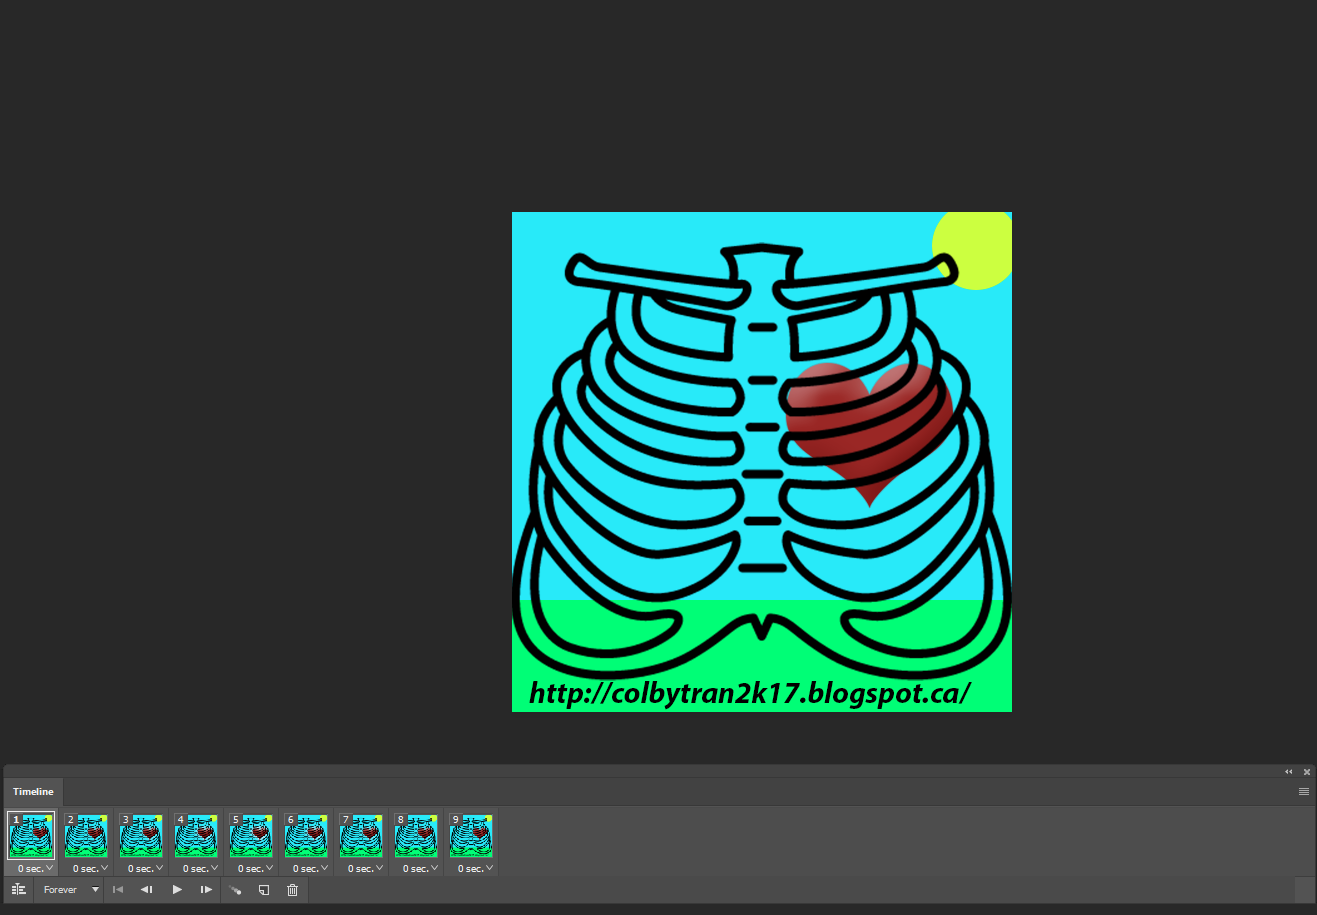1317x915 pixels.
Task: Select animation frame 4 thumbnail
Action: pyautogui.click(x=196, y=835)
